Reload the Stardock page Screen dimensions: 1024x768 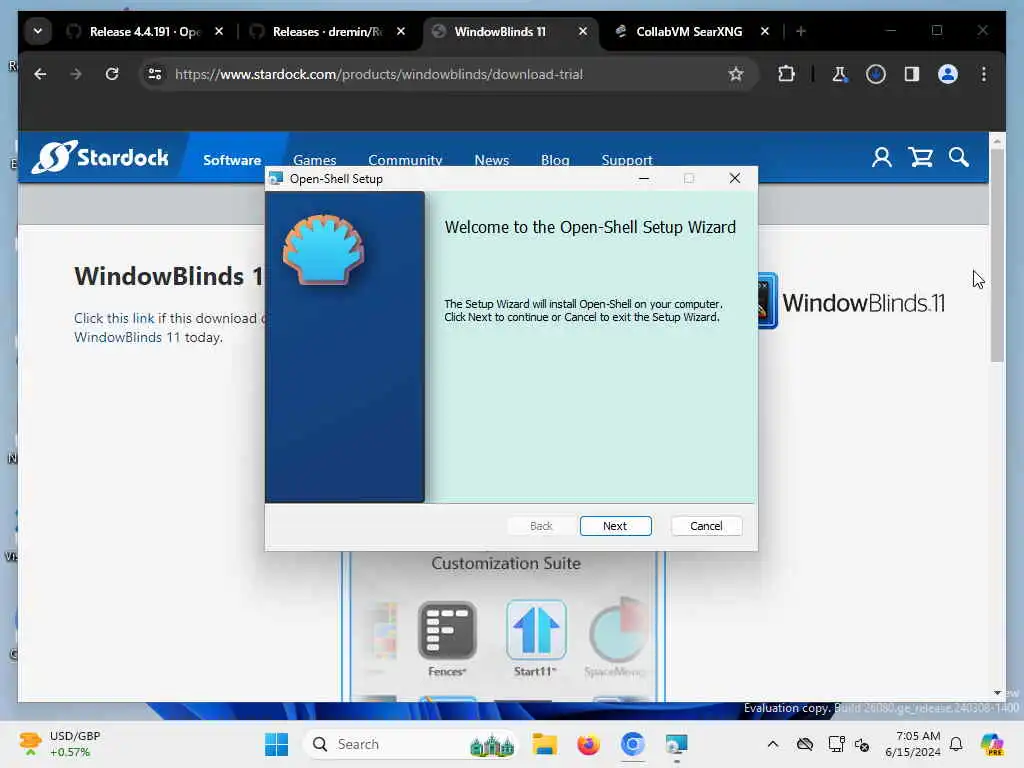click(112, 74)
